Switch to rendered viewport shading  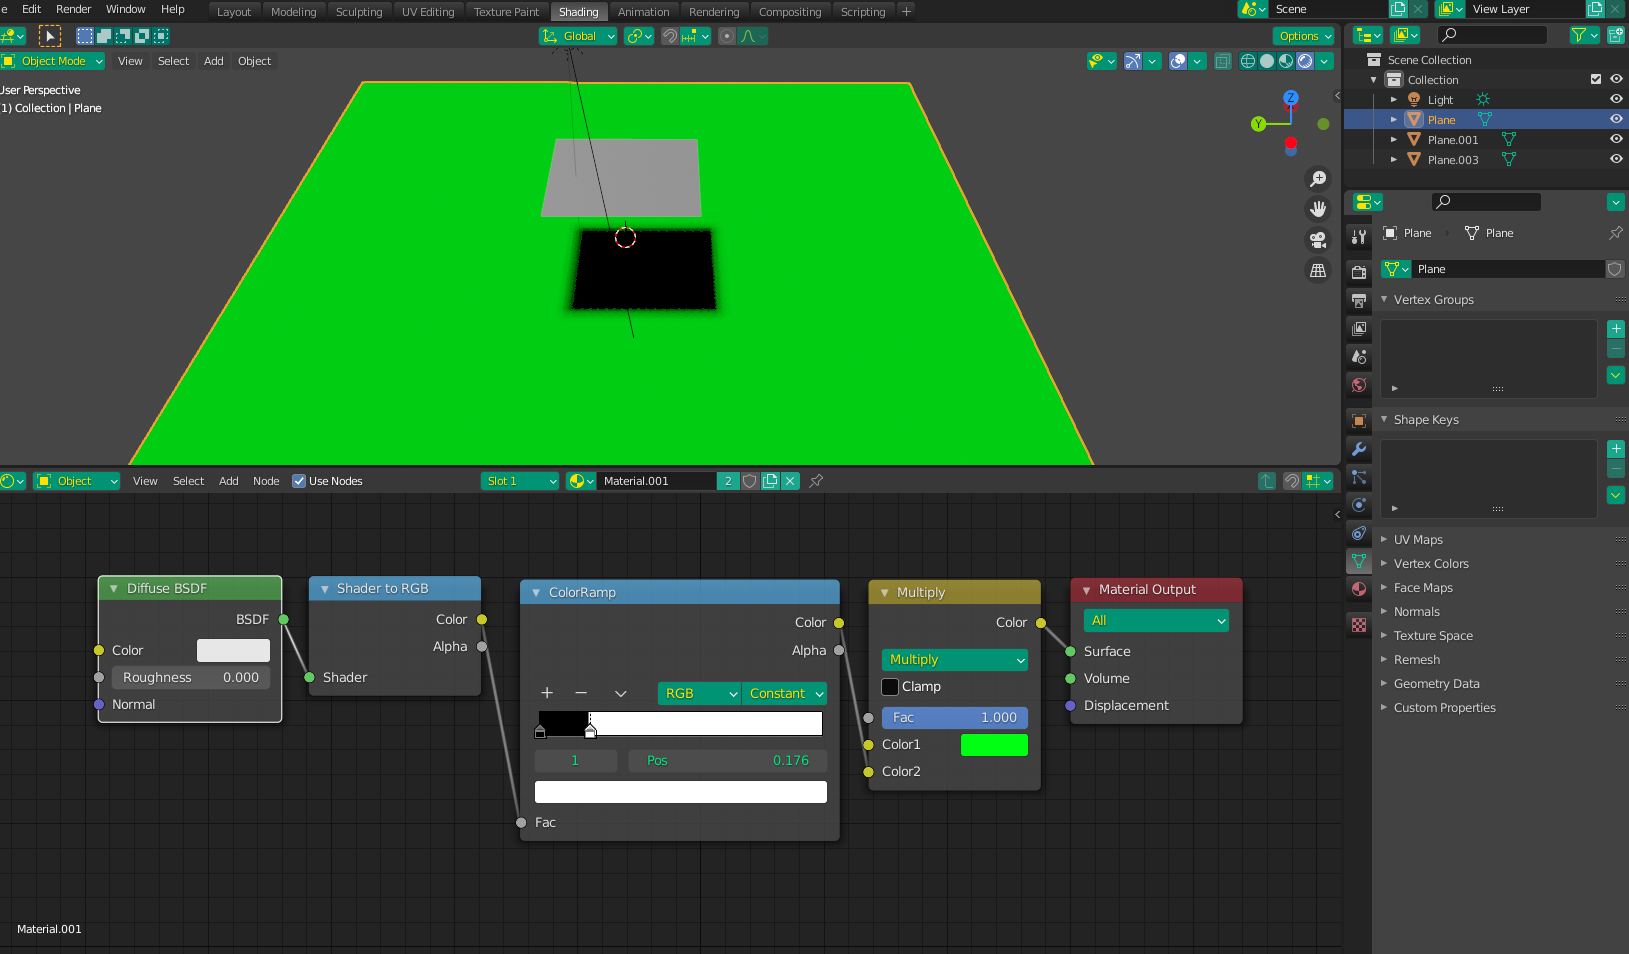point(1305,61)
